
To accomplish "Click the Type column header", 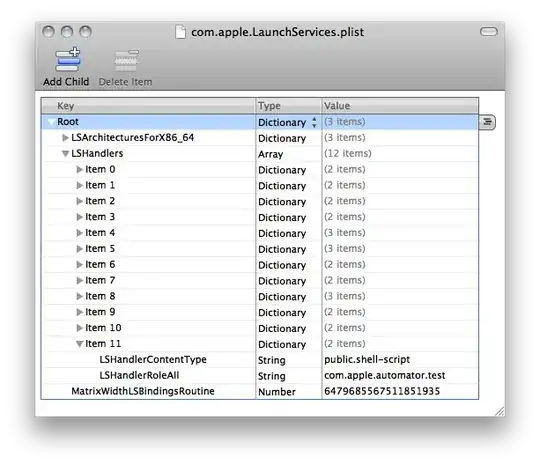I will point(289,106).
